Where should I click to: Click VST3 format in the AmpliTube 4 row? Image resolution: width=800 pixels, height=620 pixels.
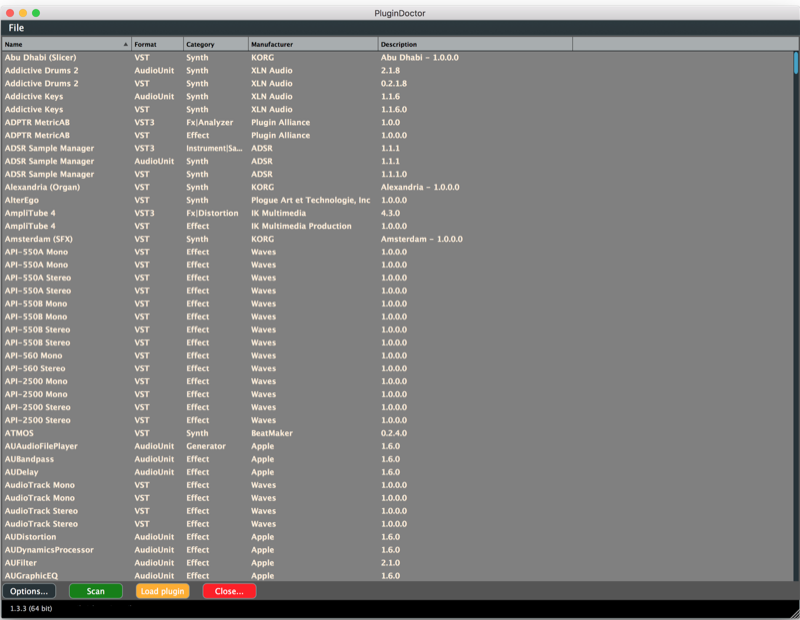click(144, 213)
